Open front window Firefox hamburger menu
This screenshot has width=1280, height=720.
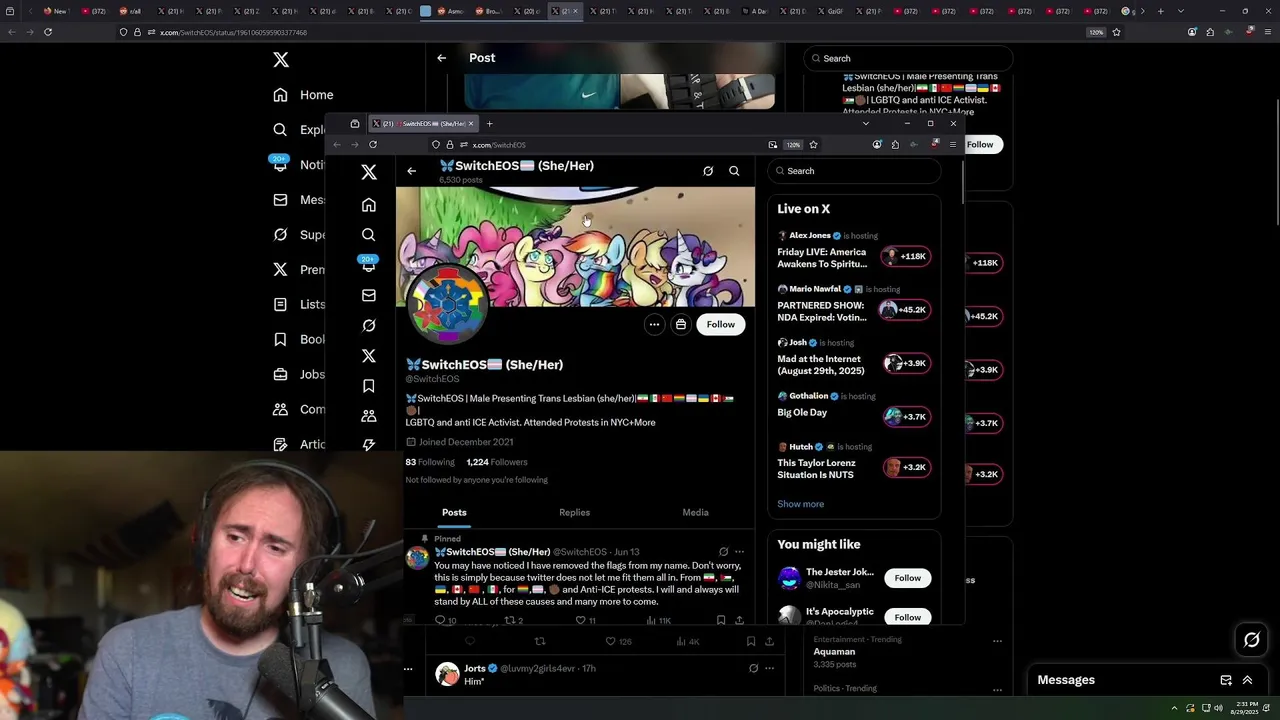(x=953, y=145)
